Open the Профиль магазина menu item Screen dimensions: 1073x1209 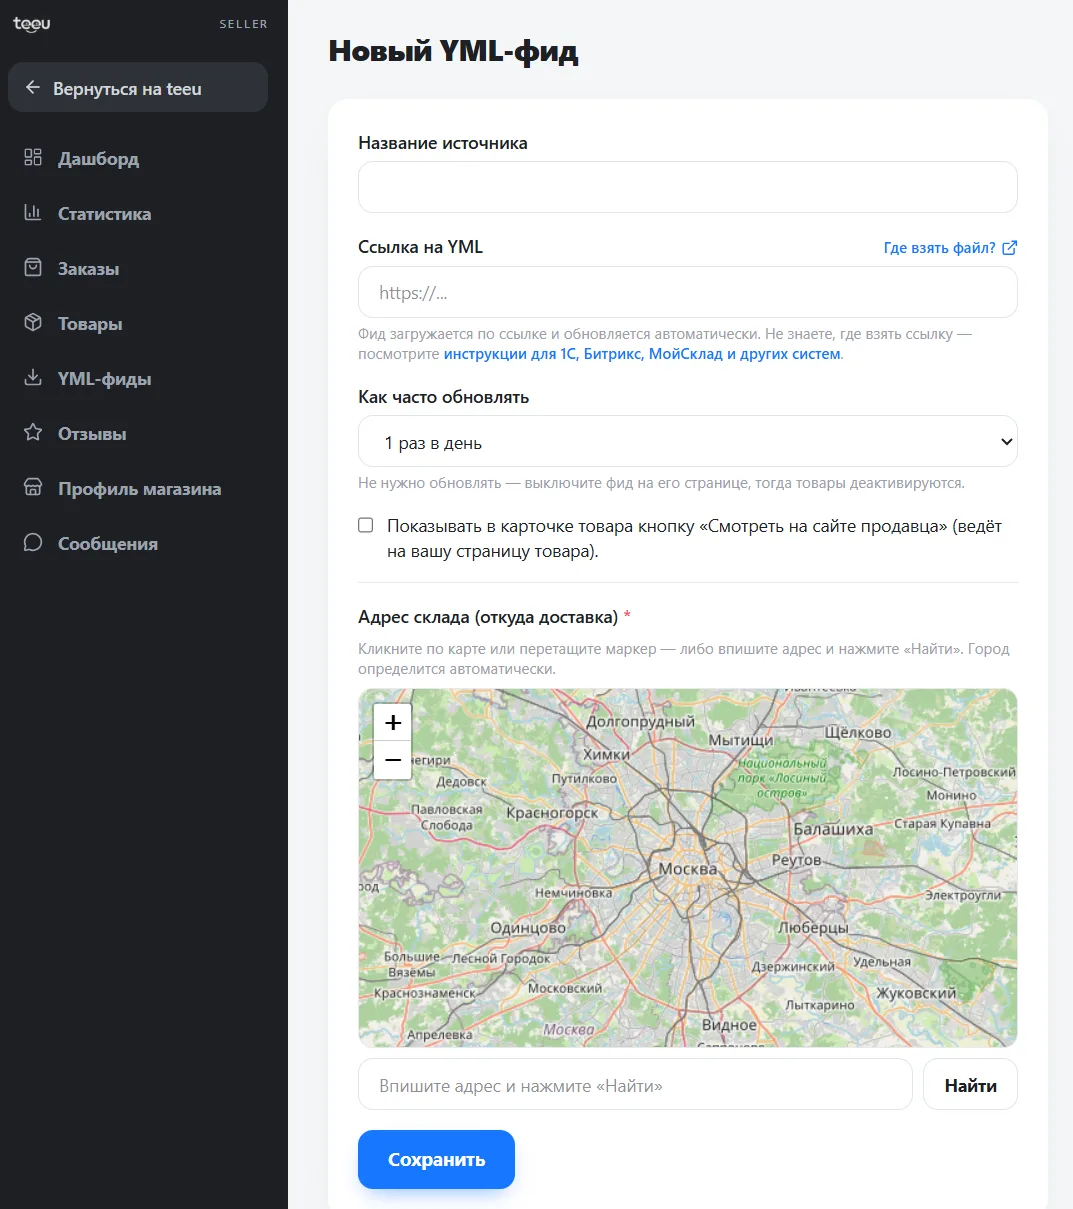(x=138, y=489)
